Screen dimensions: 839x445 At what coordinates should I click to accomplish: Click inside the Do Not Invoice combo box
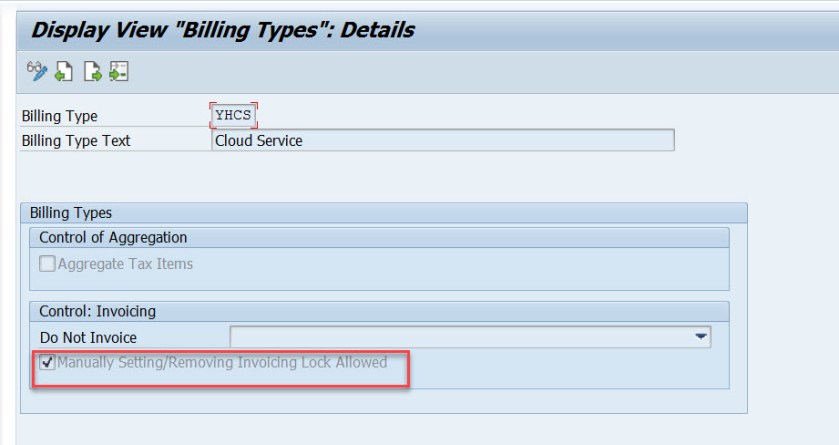click(x=470, y=337)
